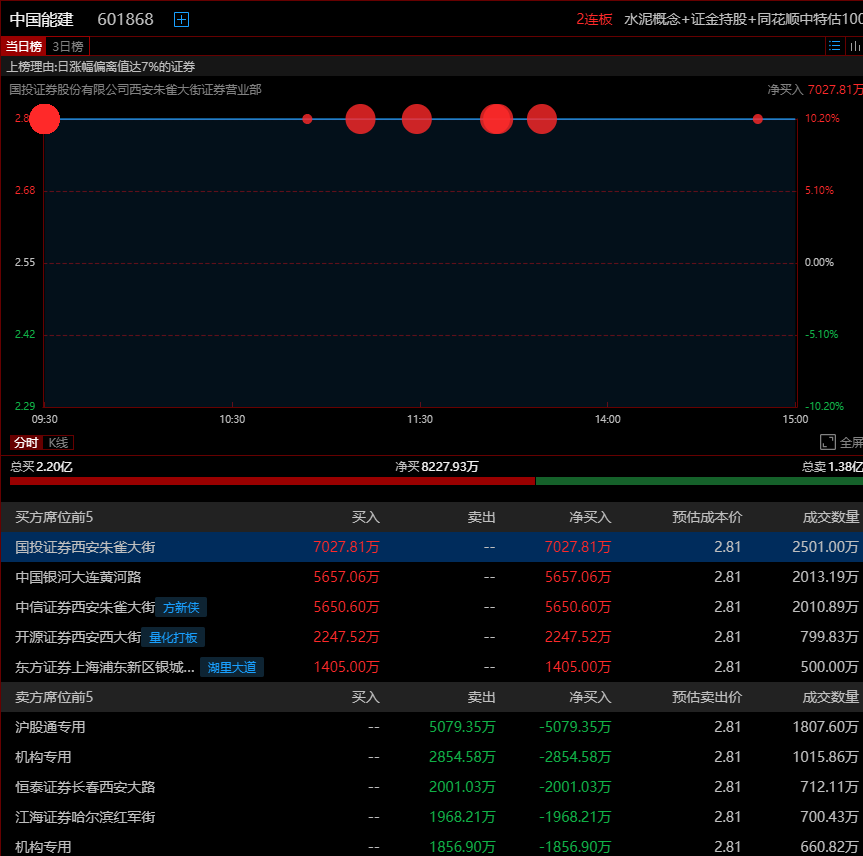Viewport: 863px width, 856px height.
Task: Open the 量化打板 tag
Action: [x=173, y=637]
